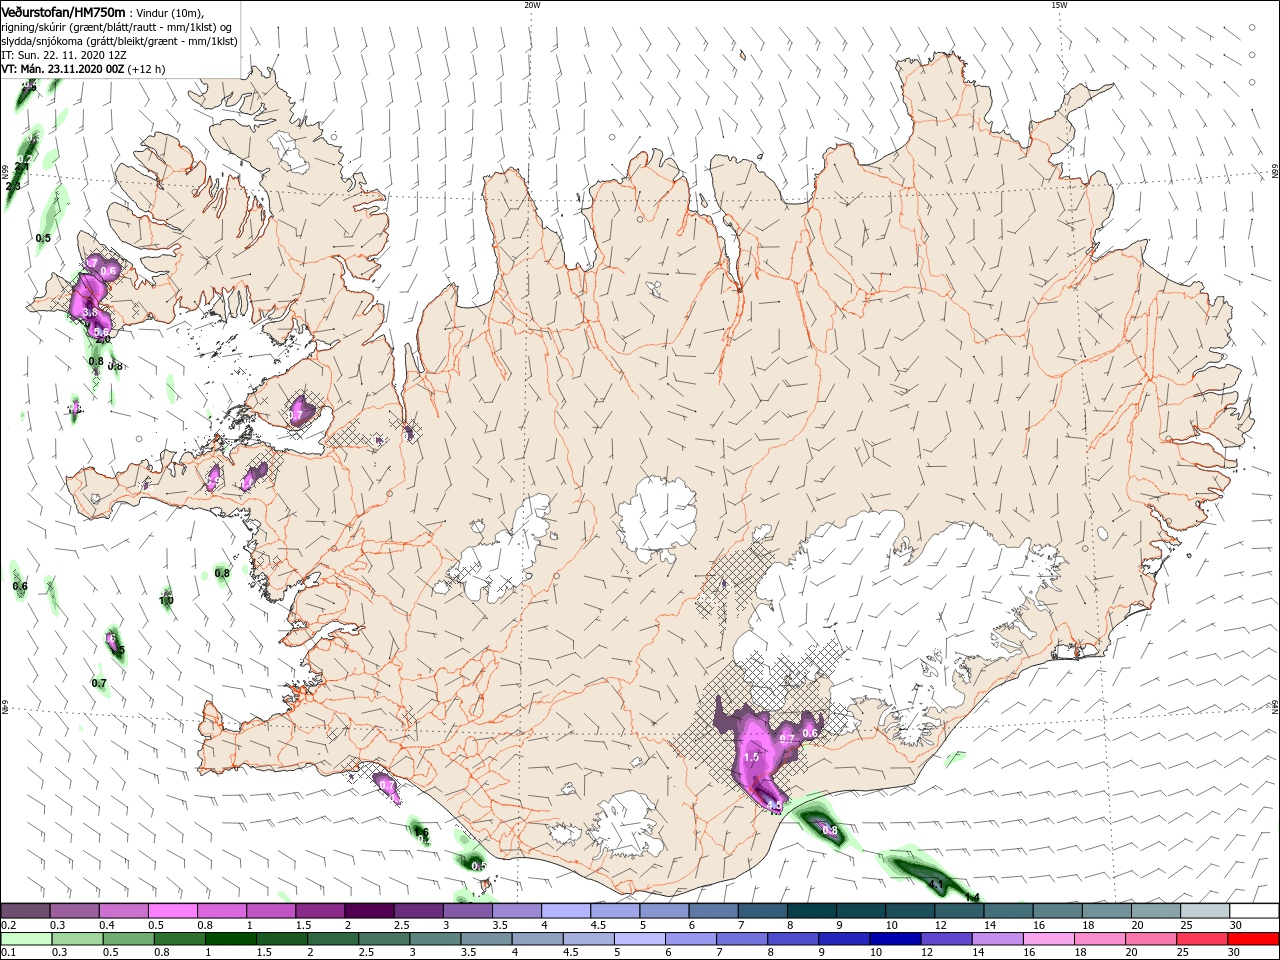Viewport: 1280px width, 960px height.
Task: Click the '15W' longitude label at the top
Action: pyautogui.click(x=1059, y=5)
